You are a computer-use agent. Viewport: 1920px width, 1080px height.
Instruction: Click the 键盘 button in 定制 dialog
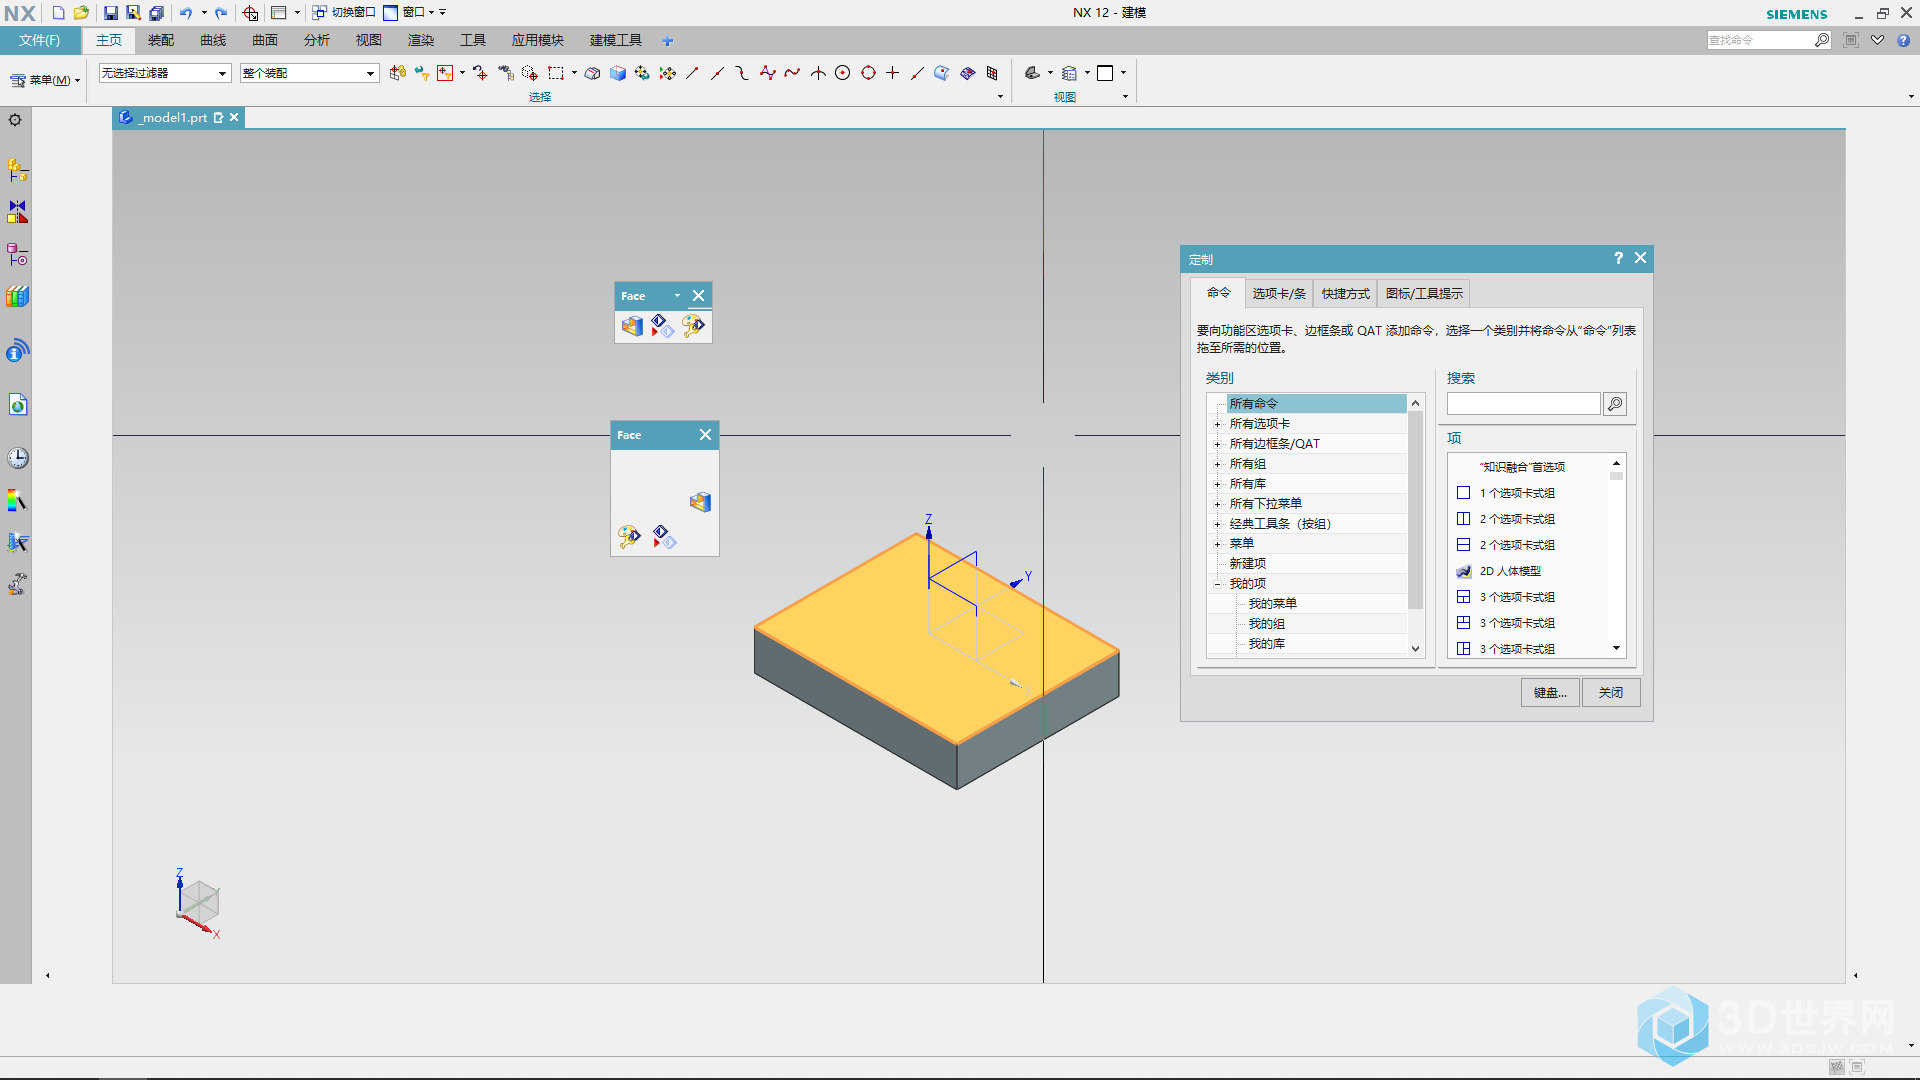[x=1549, y=691]
